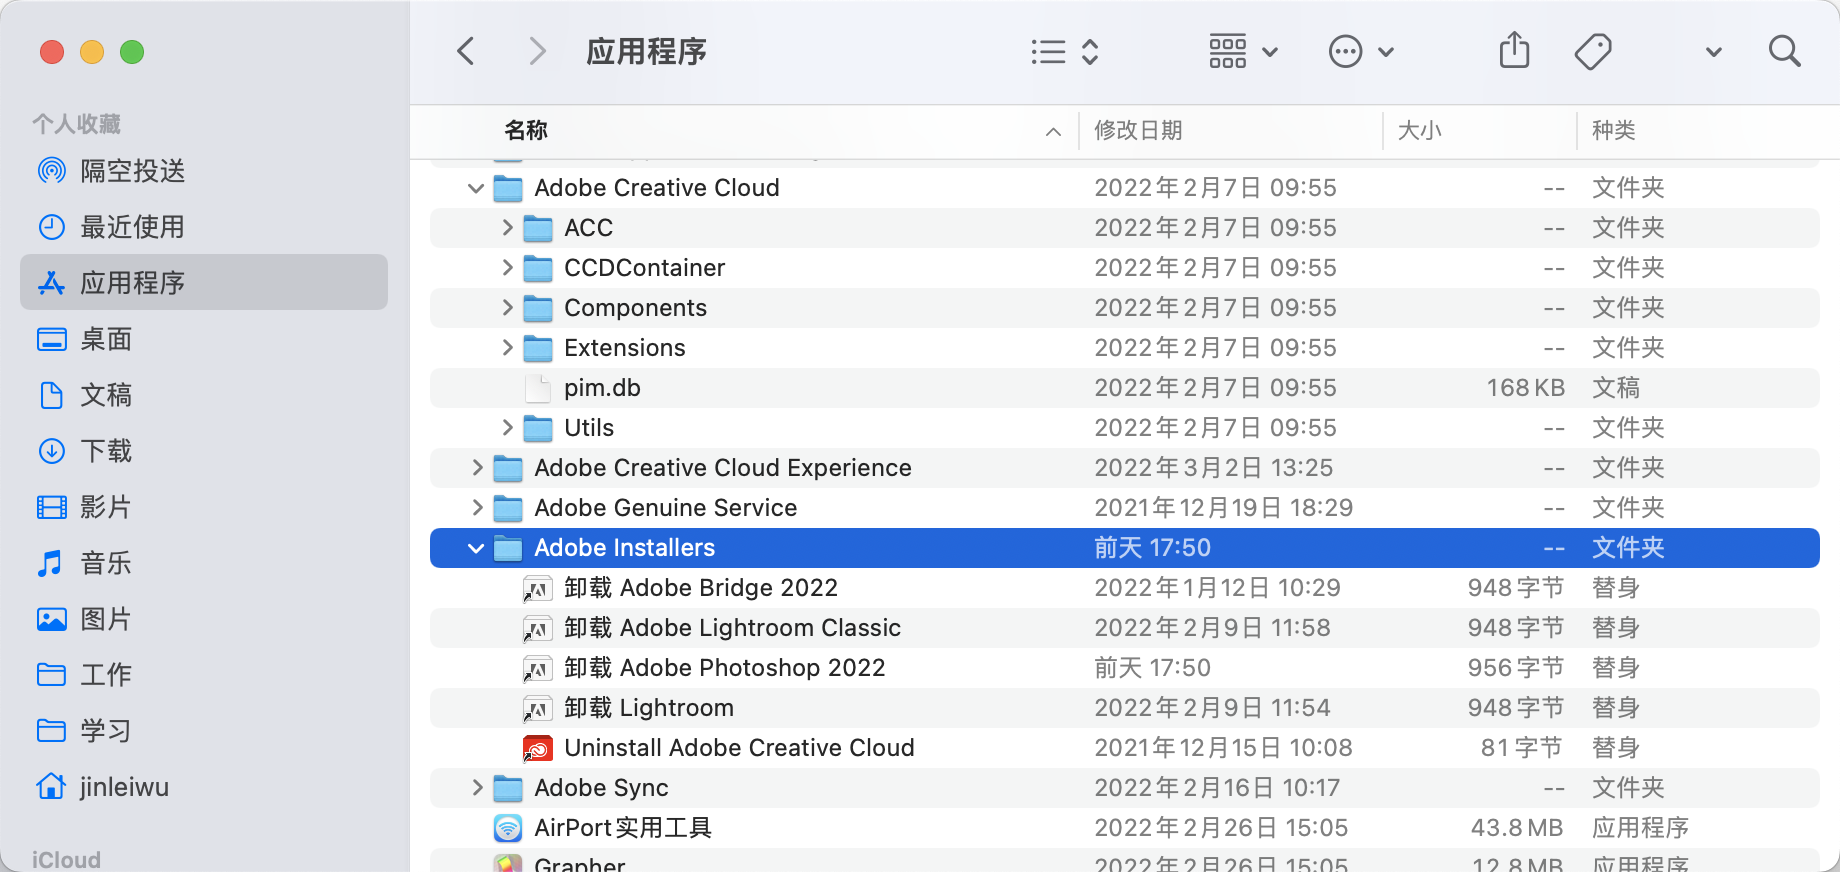Open the share button in toolbar
This screenshot has width=1840, height=872.
point(1514,50)
